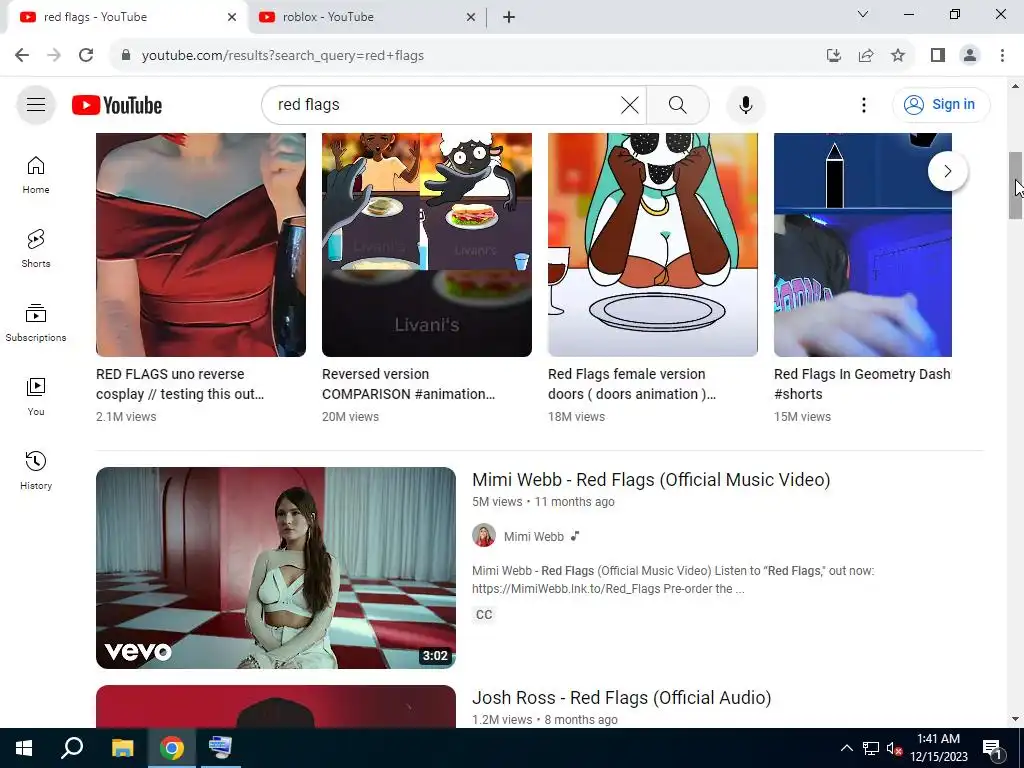Viewport: 1024px width, 768px height.
Task: Click the Mimi Webb vevo video thumbnail
Action: 276,568
